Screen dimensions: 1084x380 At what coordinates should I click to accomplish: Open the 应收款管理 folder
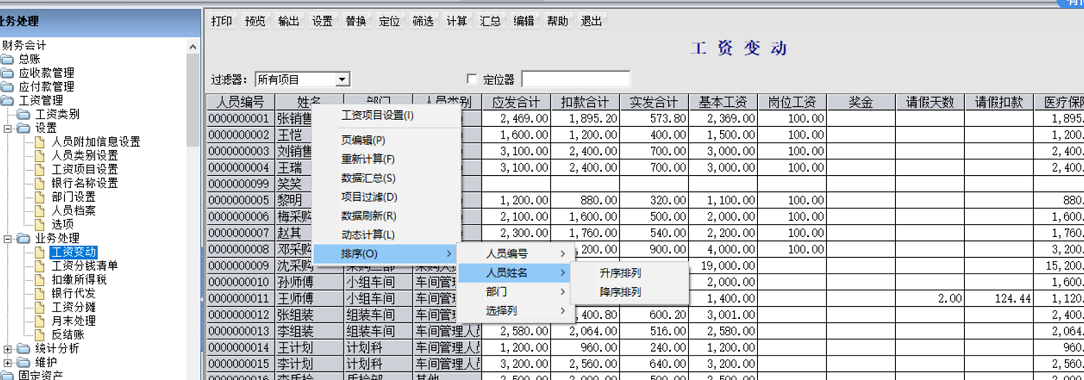point(46,73)
